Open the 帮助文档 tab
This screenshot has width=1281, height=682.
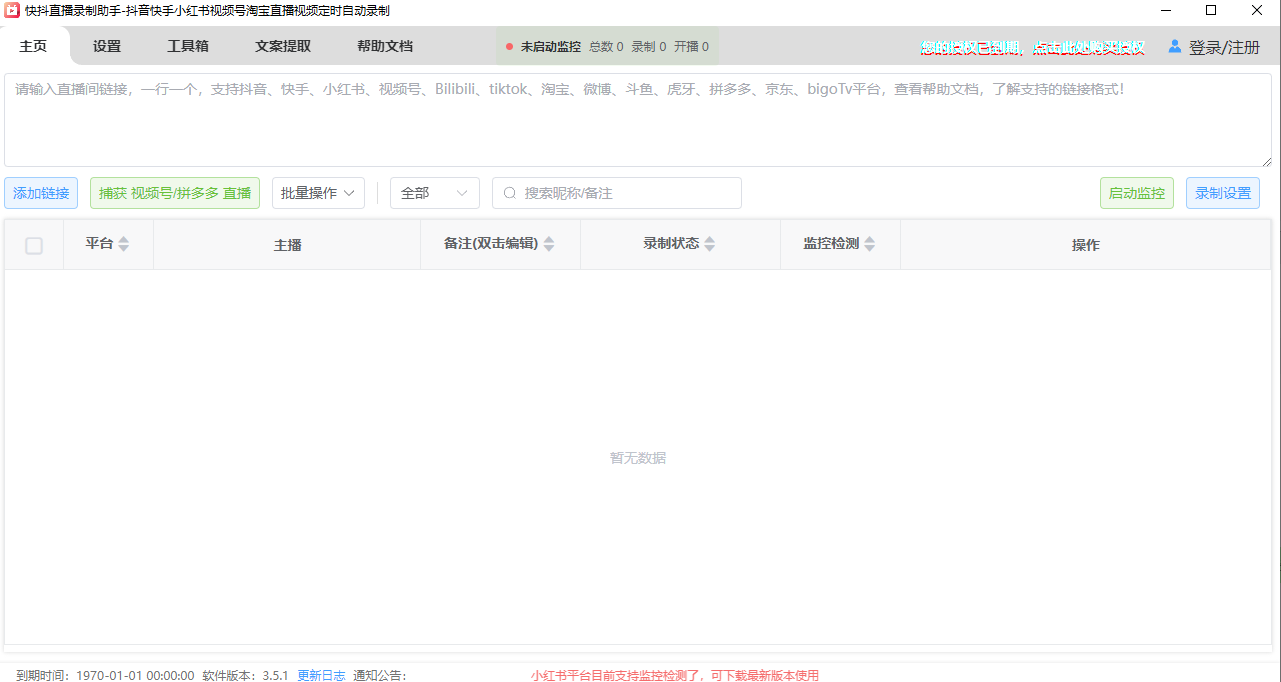tap(385, 46)
